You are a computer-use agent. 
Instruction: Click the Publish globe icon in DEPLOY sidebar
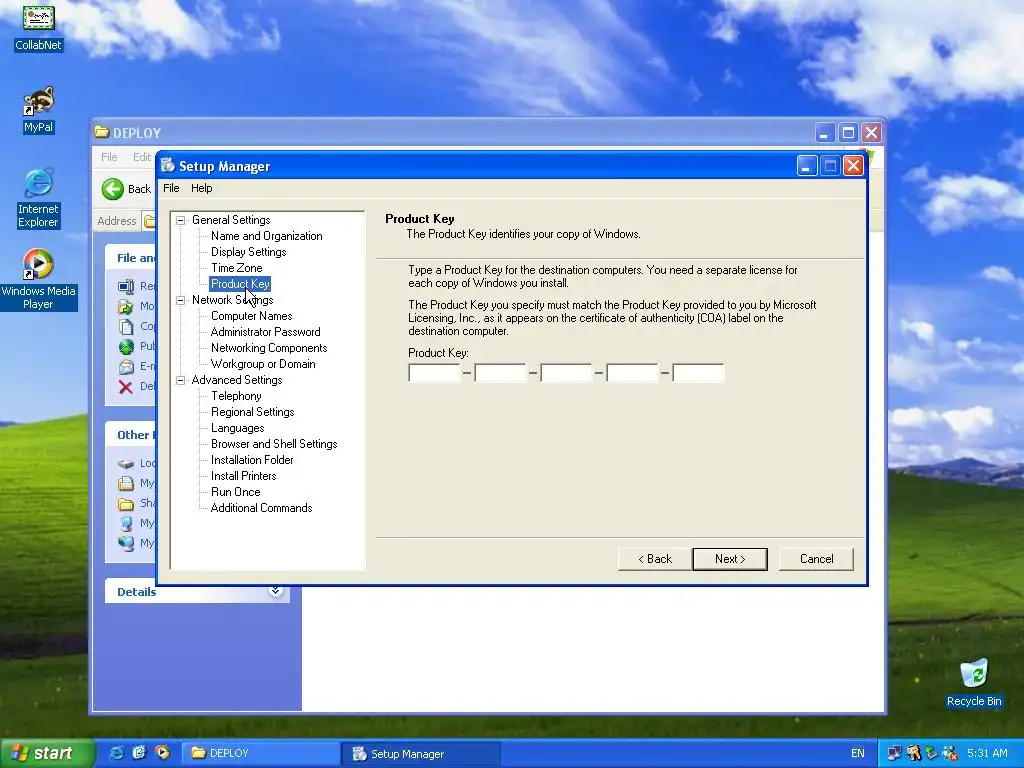click(x=126, y=346)
